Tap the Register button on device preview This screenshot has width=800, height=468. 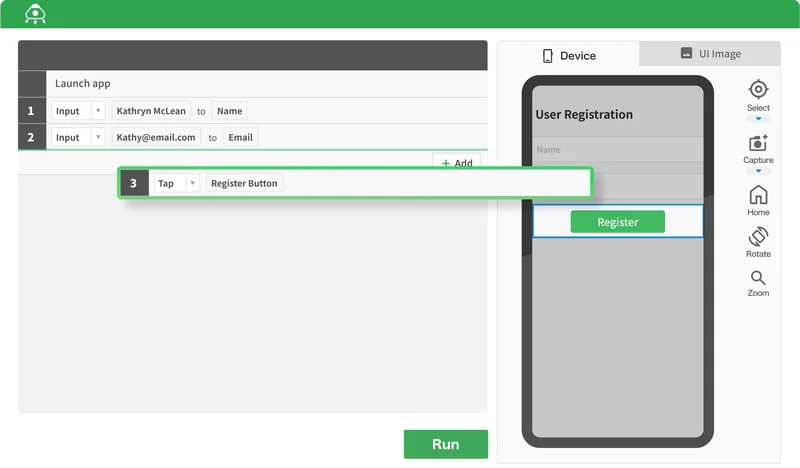[x=617, y=222]
